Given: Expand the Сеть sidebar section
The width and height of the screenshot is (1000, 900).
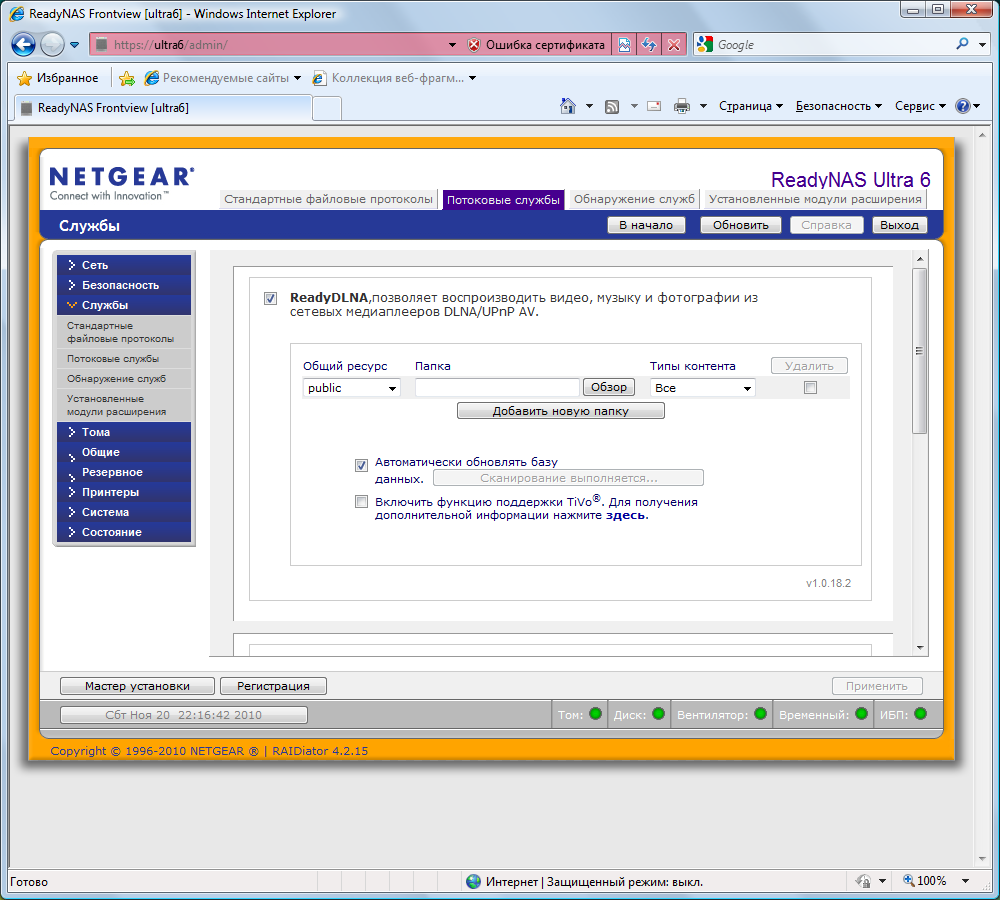Looking at the screenshot, I should tap(124, 265).
